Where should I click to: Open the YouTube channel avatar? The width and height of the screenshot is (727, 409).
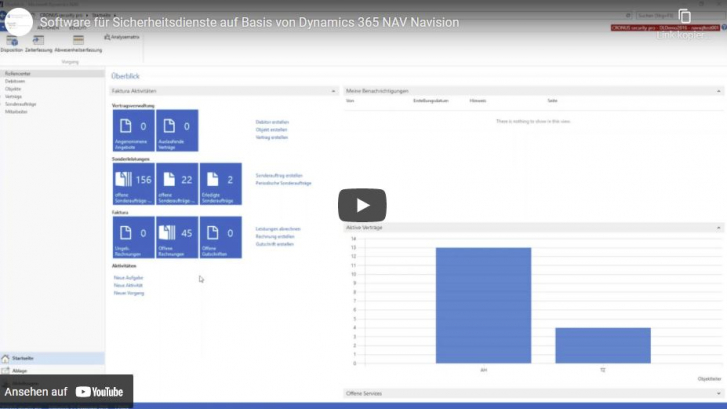point(19,22)
